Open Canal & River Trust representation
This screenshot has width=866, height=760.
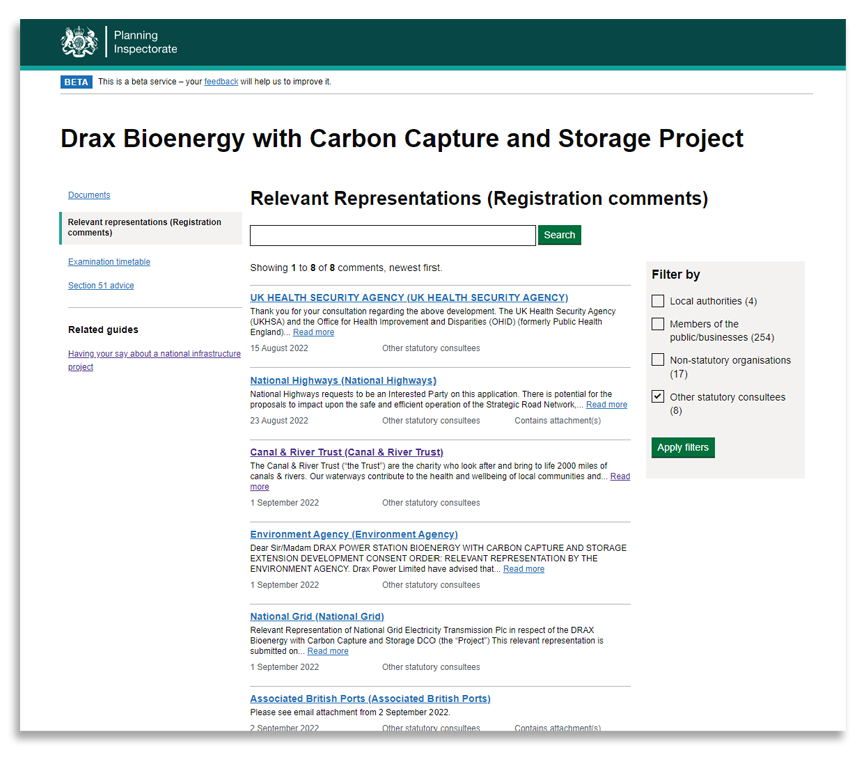point(346,452)
